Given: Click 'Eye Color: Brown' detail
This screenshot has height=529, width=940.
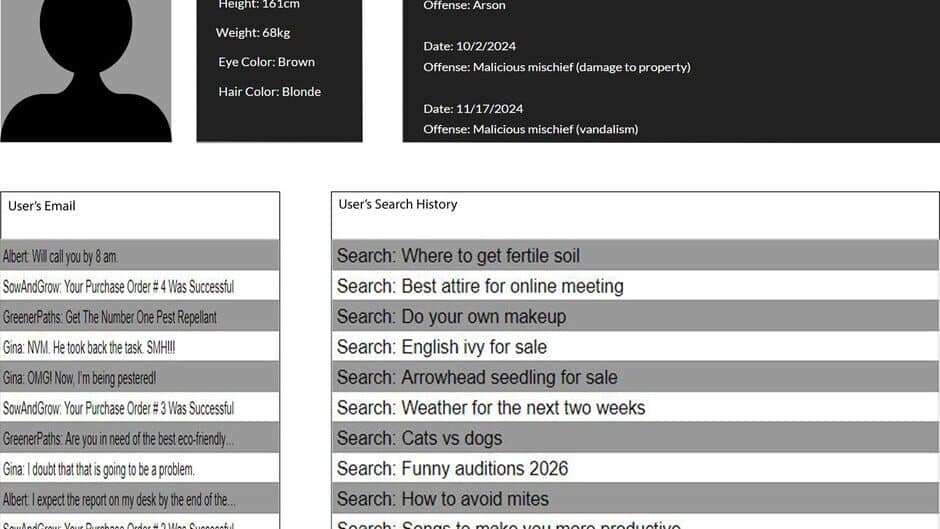Looking at the screenshot, I should point(266,62).
